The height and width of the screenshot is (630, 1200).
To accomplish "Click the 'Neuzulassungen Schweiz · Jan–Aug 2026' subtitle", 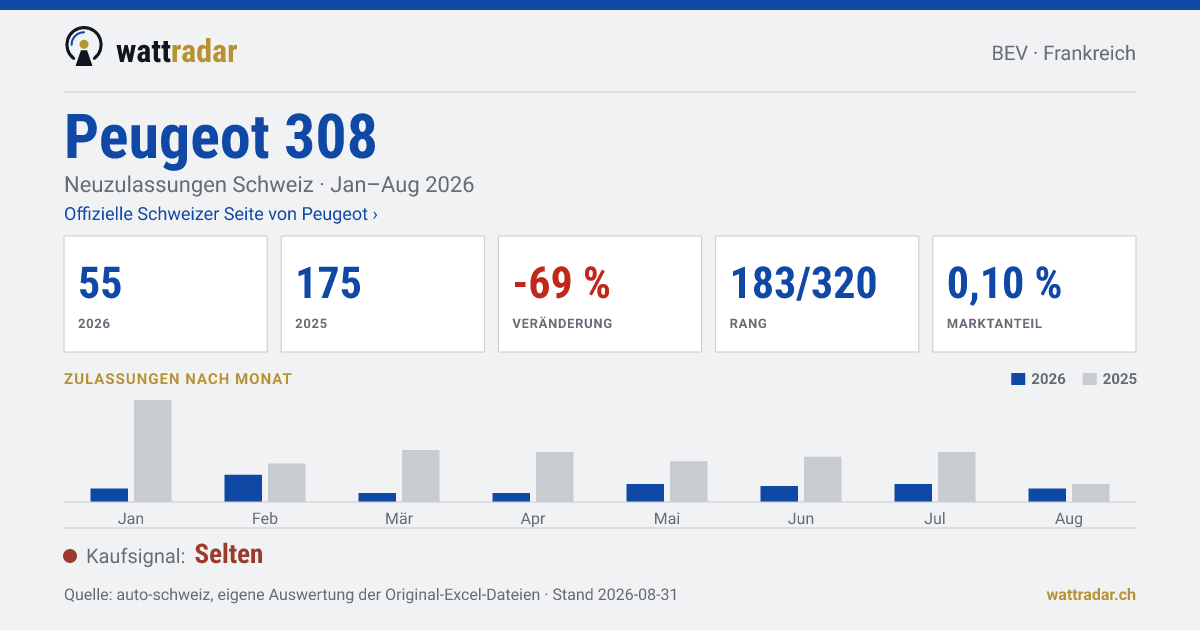I will pyautogui.click(x=269, y=185).
